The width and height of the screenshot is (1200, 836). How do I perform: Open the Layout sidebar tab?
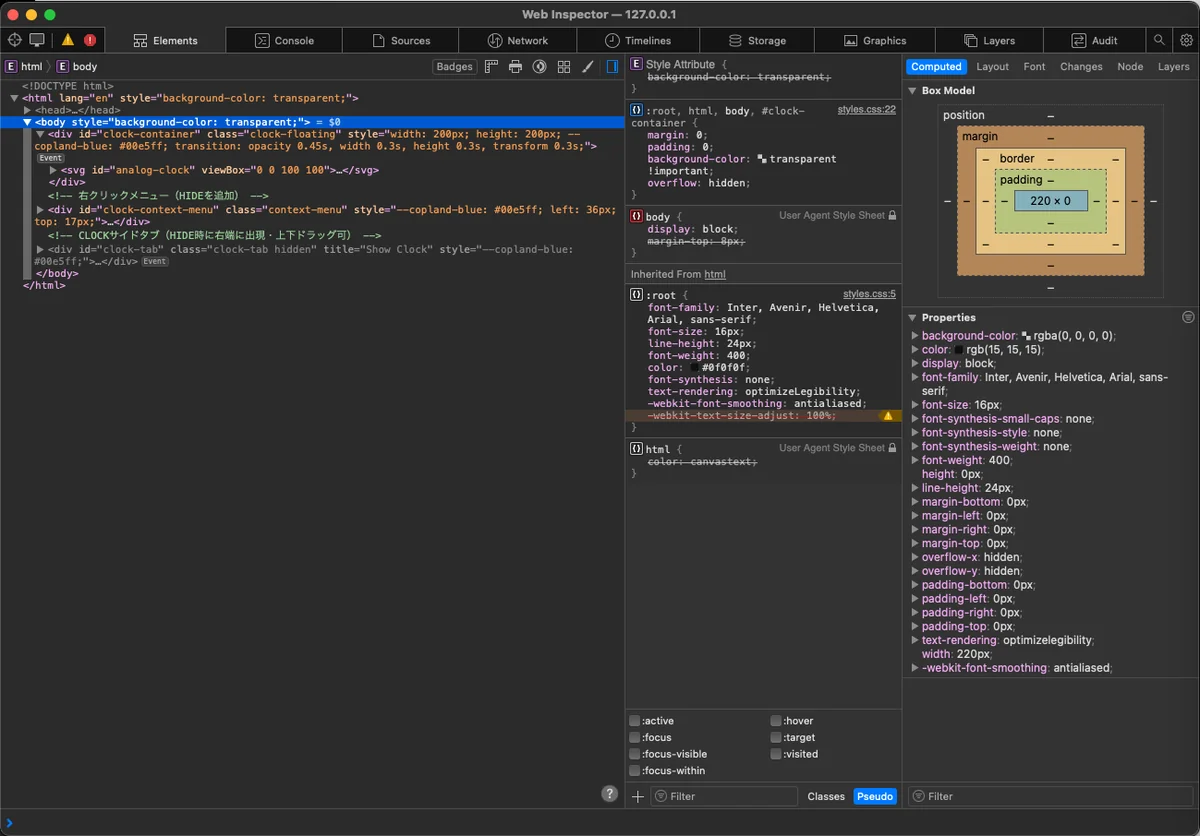(992, 67)
